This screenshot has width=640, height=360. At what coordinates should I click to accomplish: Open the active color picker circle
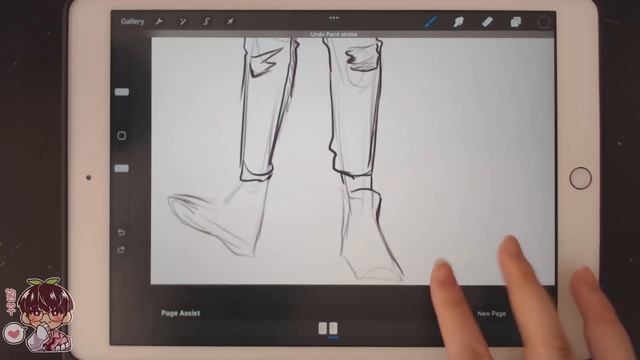click(543, 22)
